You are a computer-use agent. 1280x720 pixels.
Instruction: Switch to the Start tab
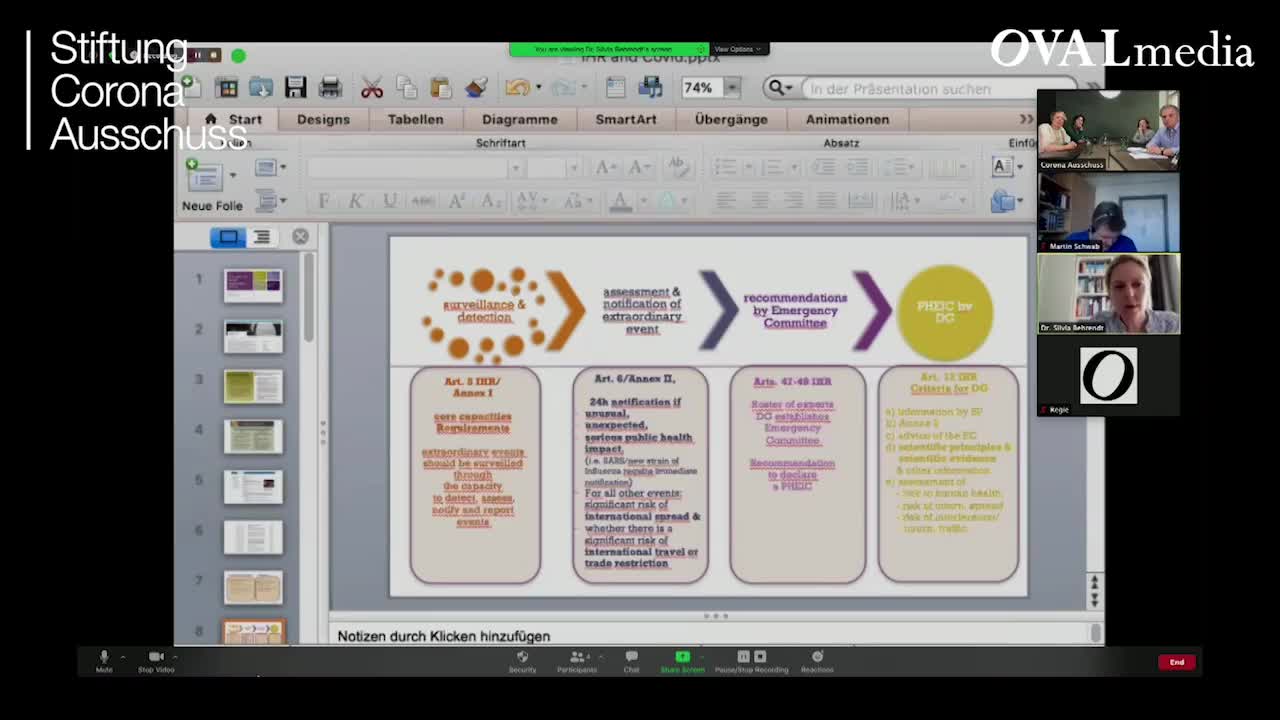(235, 119)
